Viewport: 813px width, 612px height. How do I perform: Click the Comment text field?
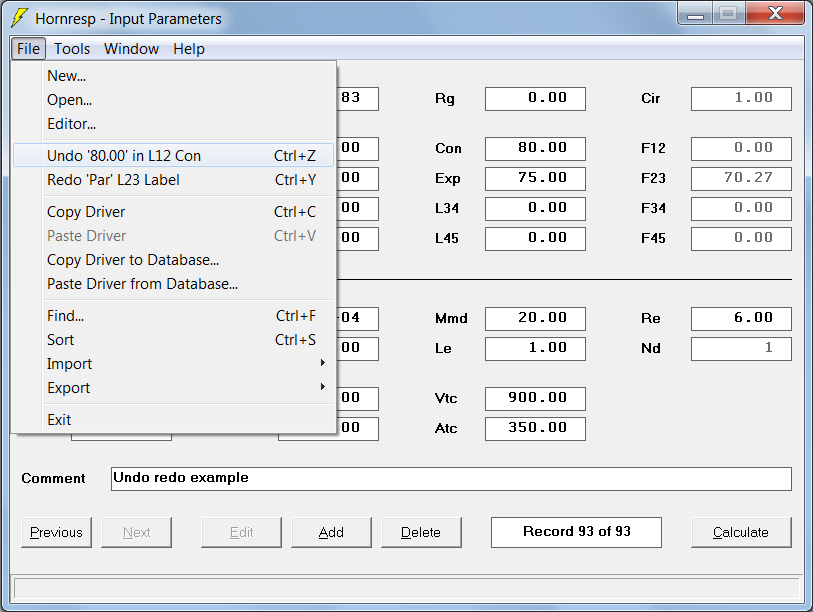click(451, 478)
